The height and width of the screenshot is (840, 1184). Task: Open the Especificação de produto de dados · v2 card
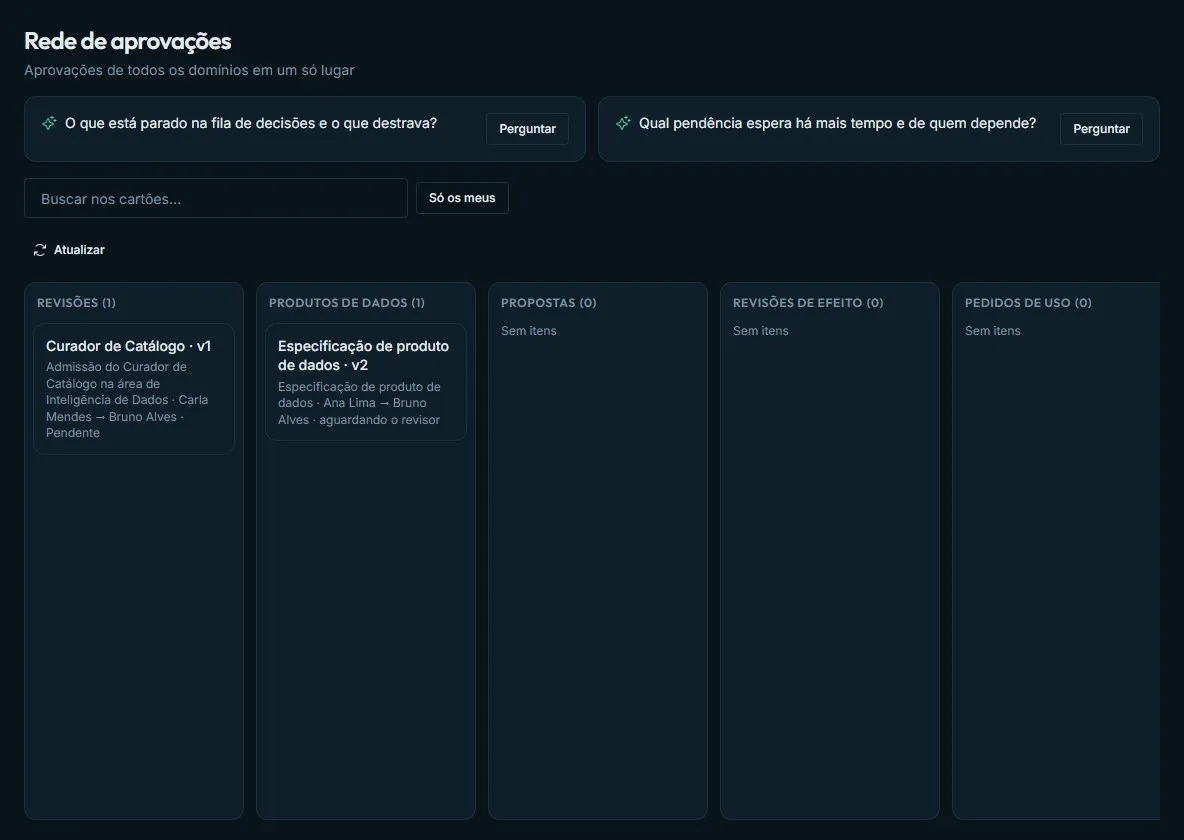[365, 382]
